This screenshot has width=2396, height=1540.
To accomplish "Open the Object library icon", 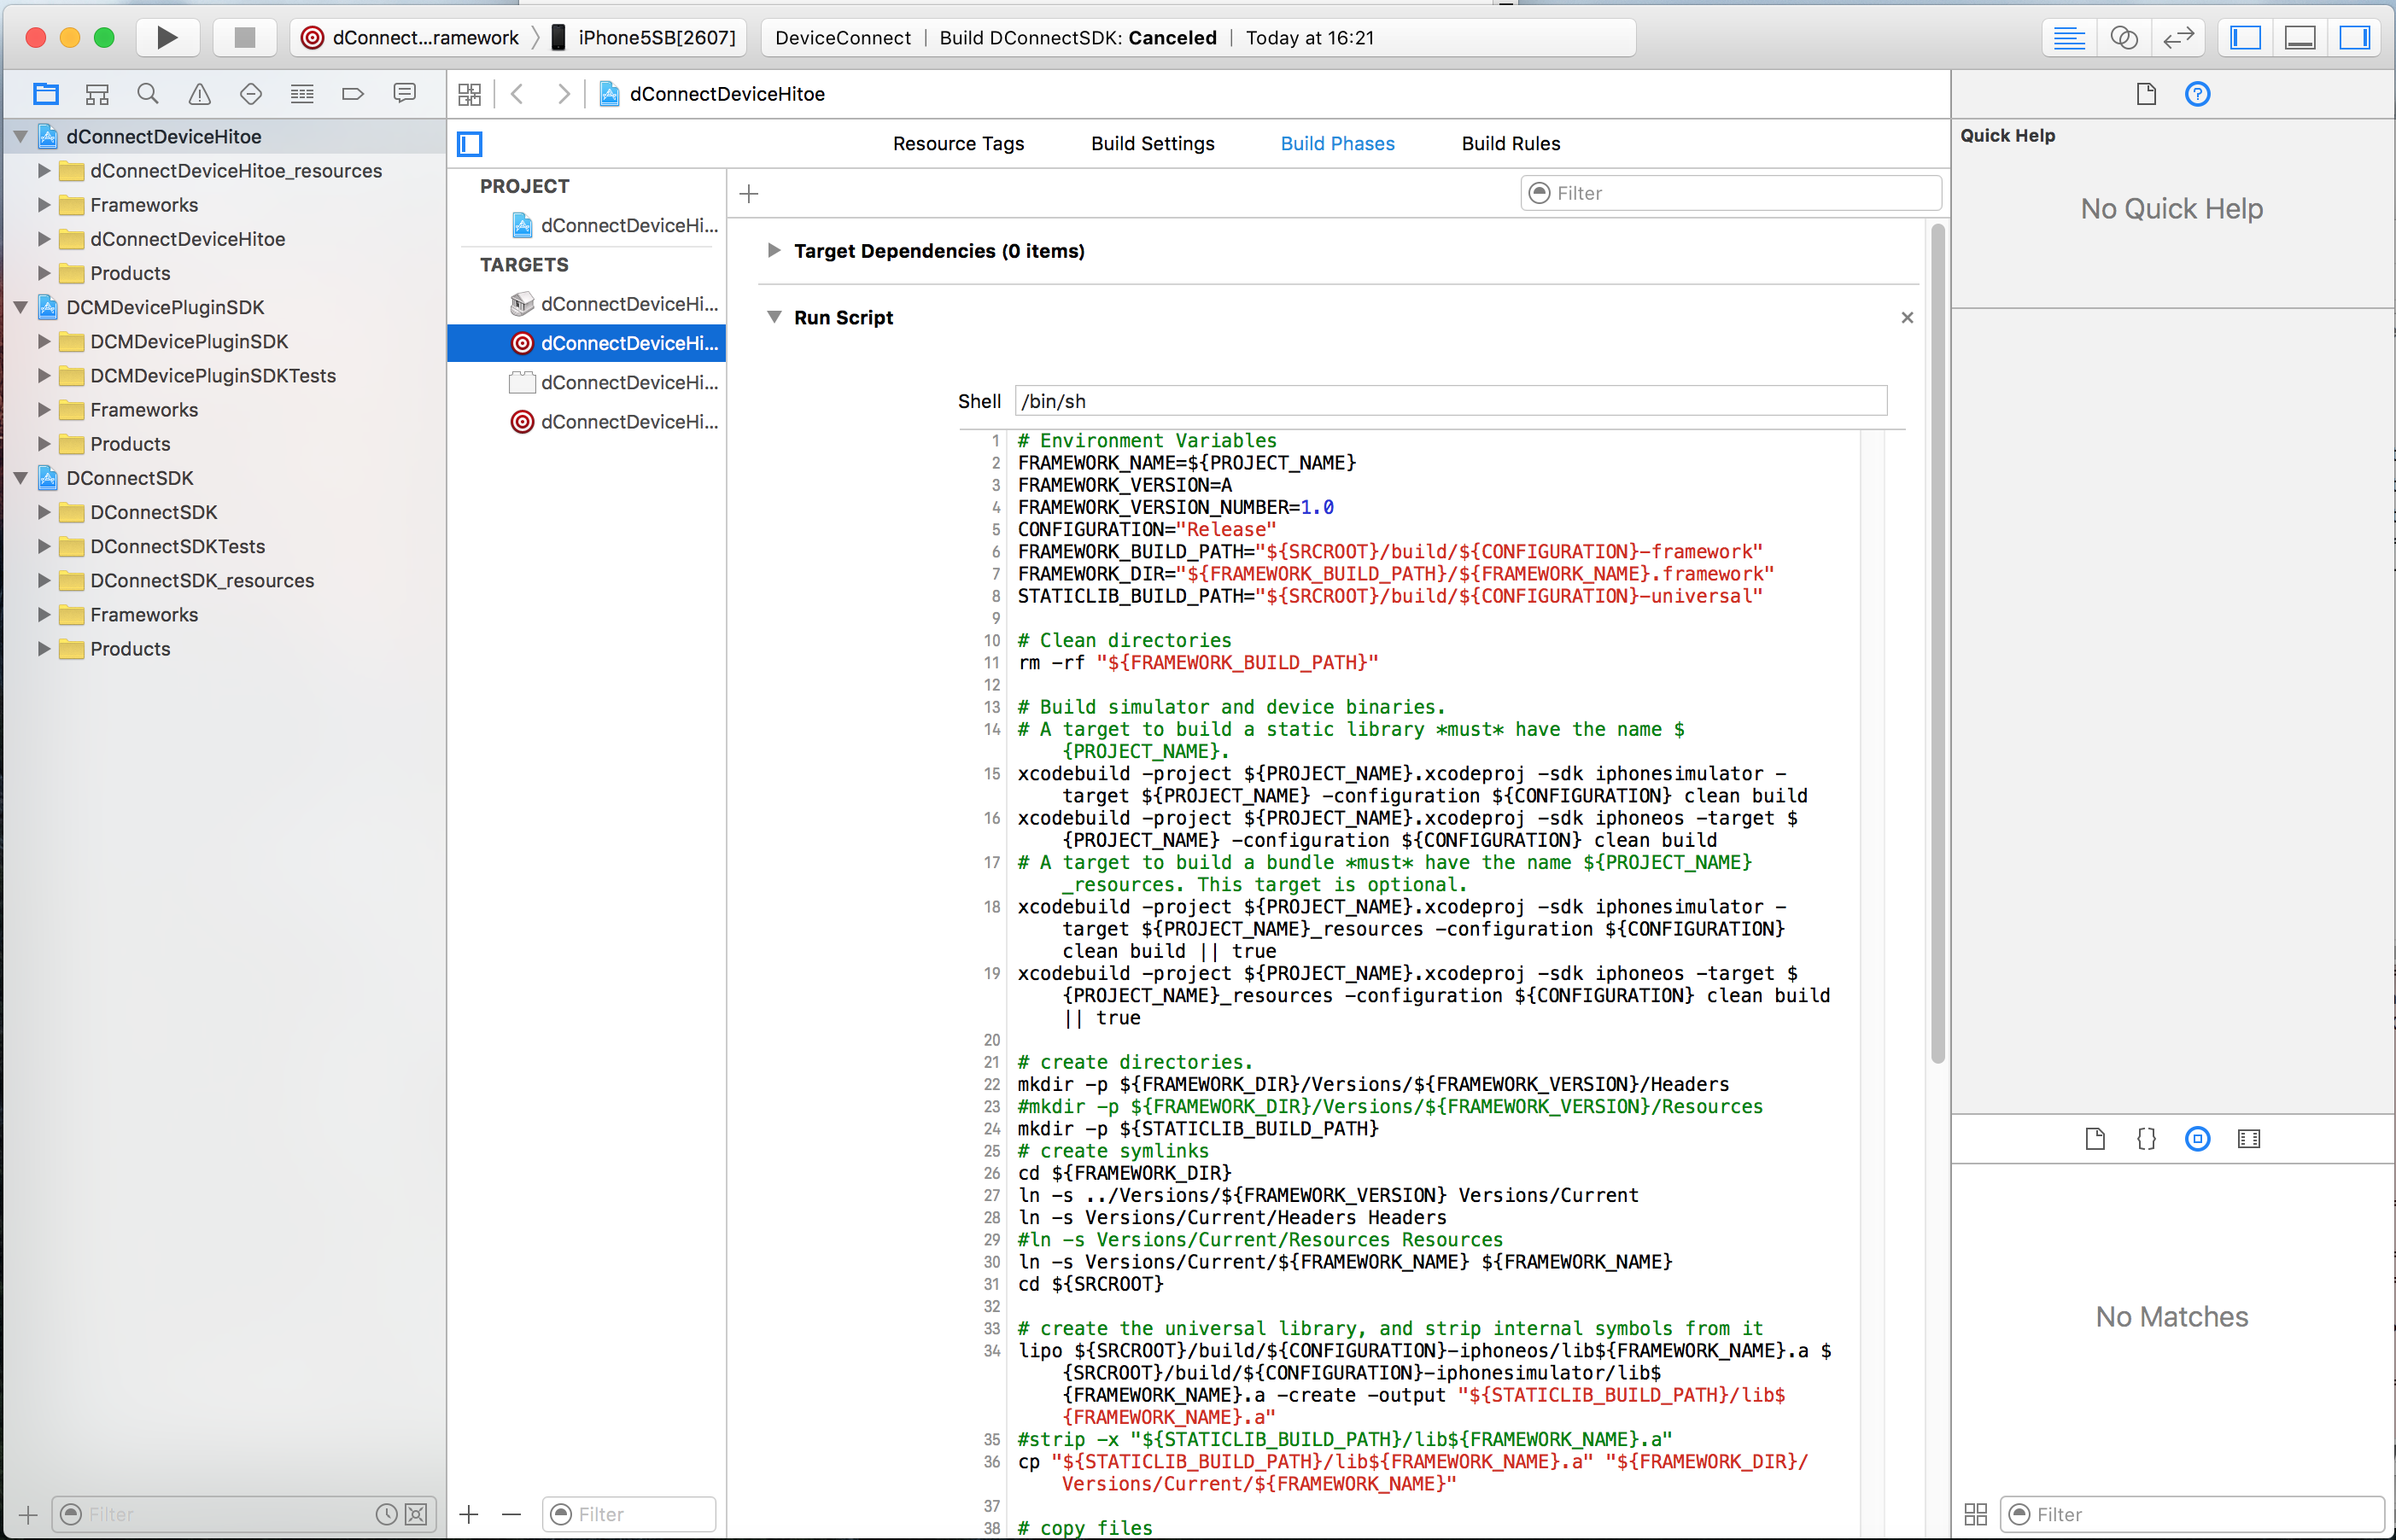I will point(2197,1138).
